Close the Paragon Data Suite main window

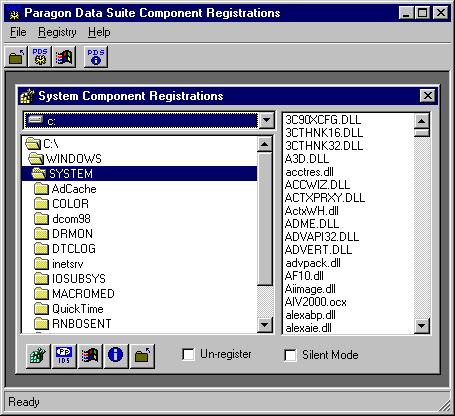pyautogui.click(x=441, y=13)
